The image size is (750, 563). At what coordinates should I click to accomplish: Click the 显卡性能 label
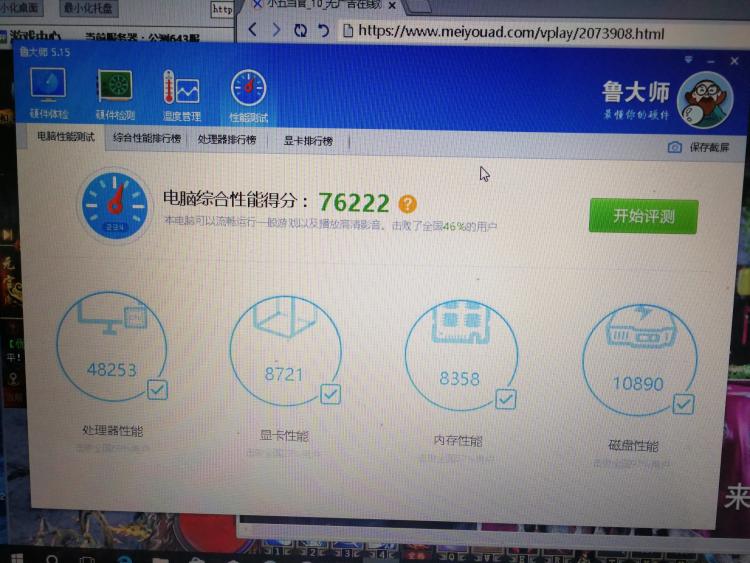tap(284, 435)
